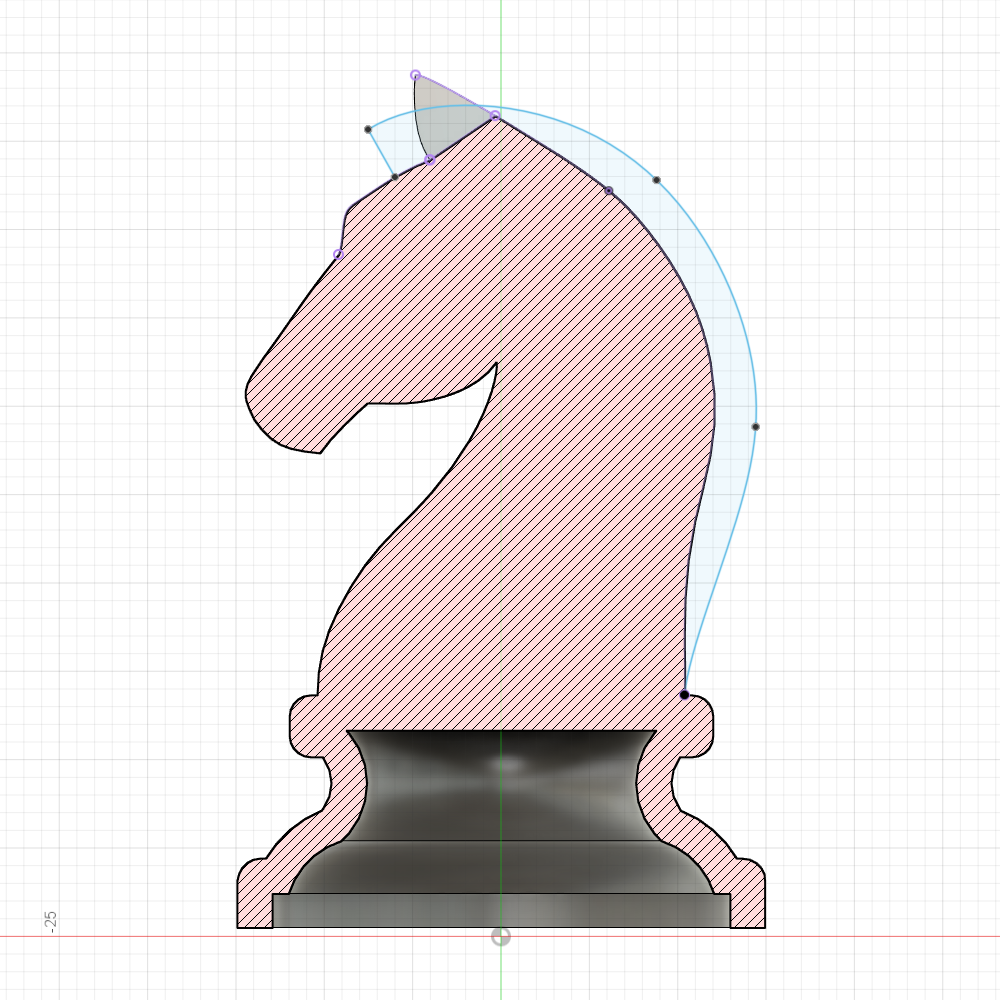Image resolution: width=1000 pixels, height=1000 pixels.
Task: Click the black point where blue line meets forehead
Action: tap(395, 177)
